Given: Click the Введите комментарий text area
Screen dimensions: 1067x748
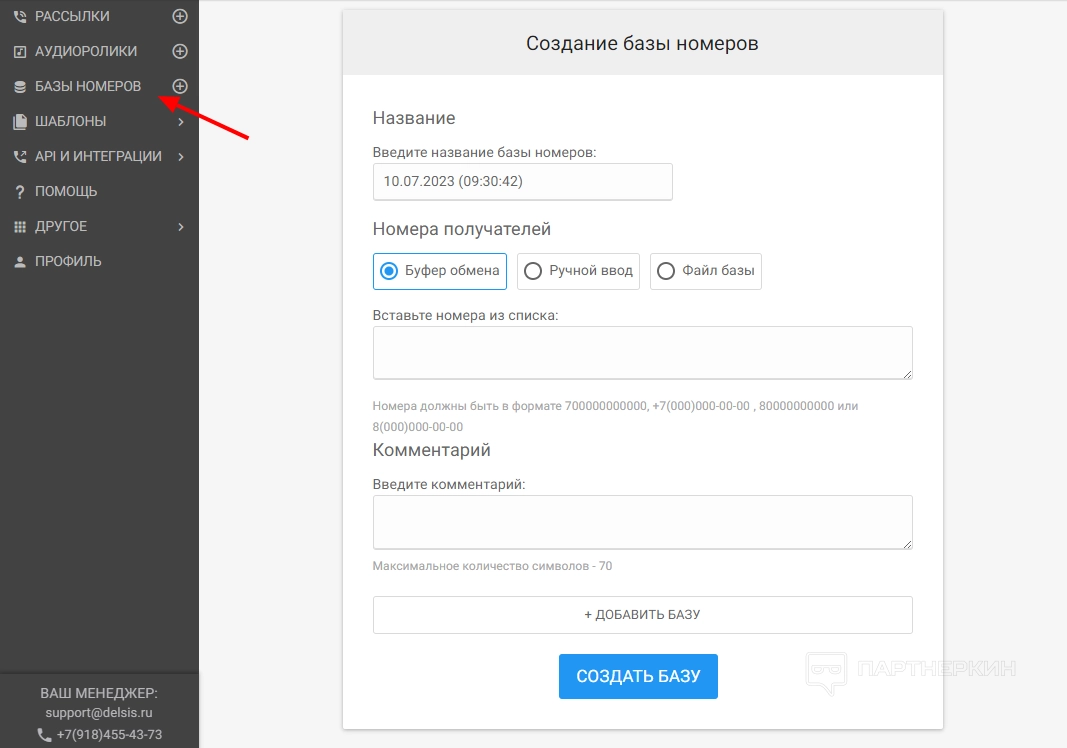Looking at the screenshot, I should pyautogui.click(x=642, y=522).
